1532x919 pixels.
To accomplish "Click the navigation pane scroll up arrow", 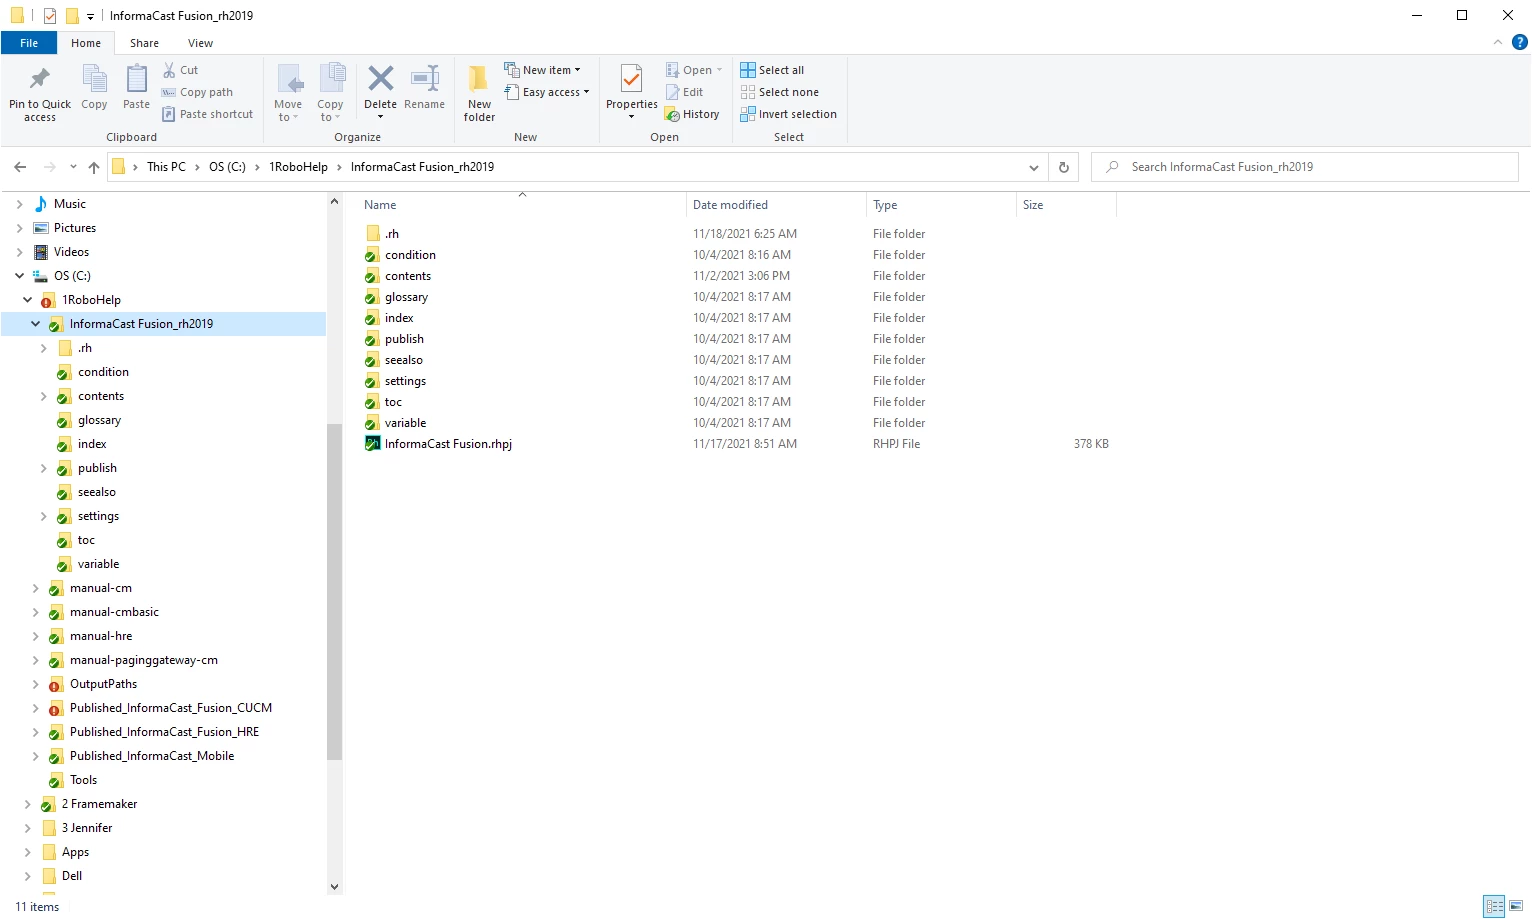I will 334,202.
